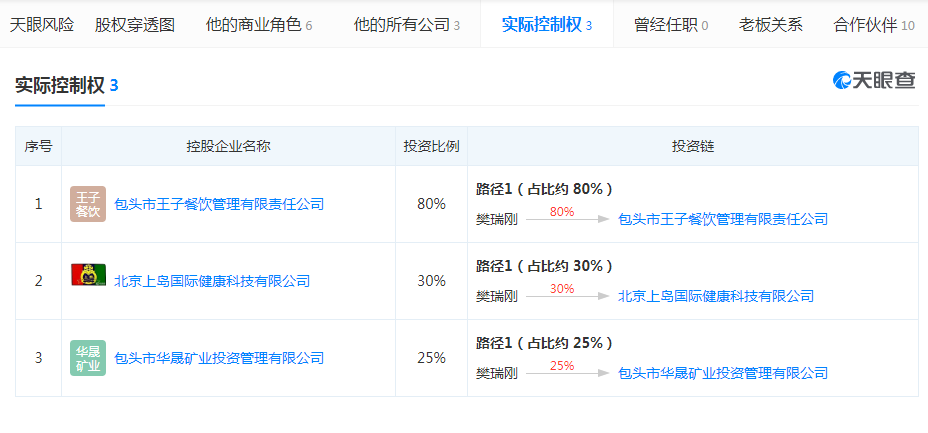Click the 80% investment ratio cell
The height and width of the screenshot is (433, 928).
[431, 204]
